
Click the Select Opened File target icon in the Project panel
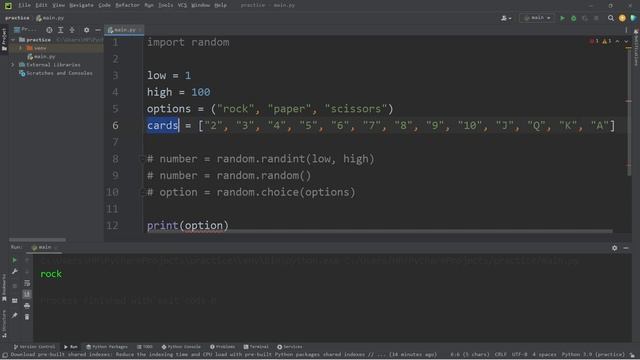click(49, 30)
